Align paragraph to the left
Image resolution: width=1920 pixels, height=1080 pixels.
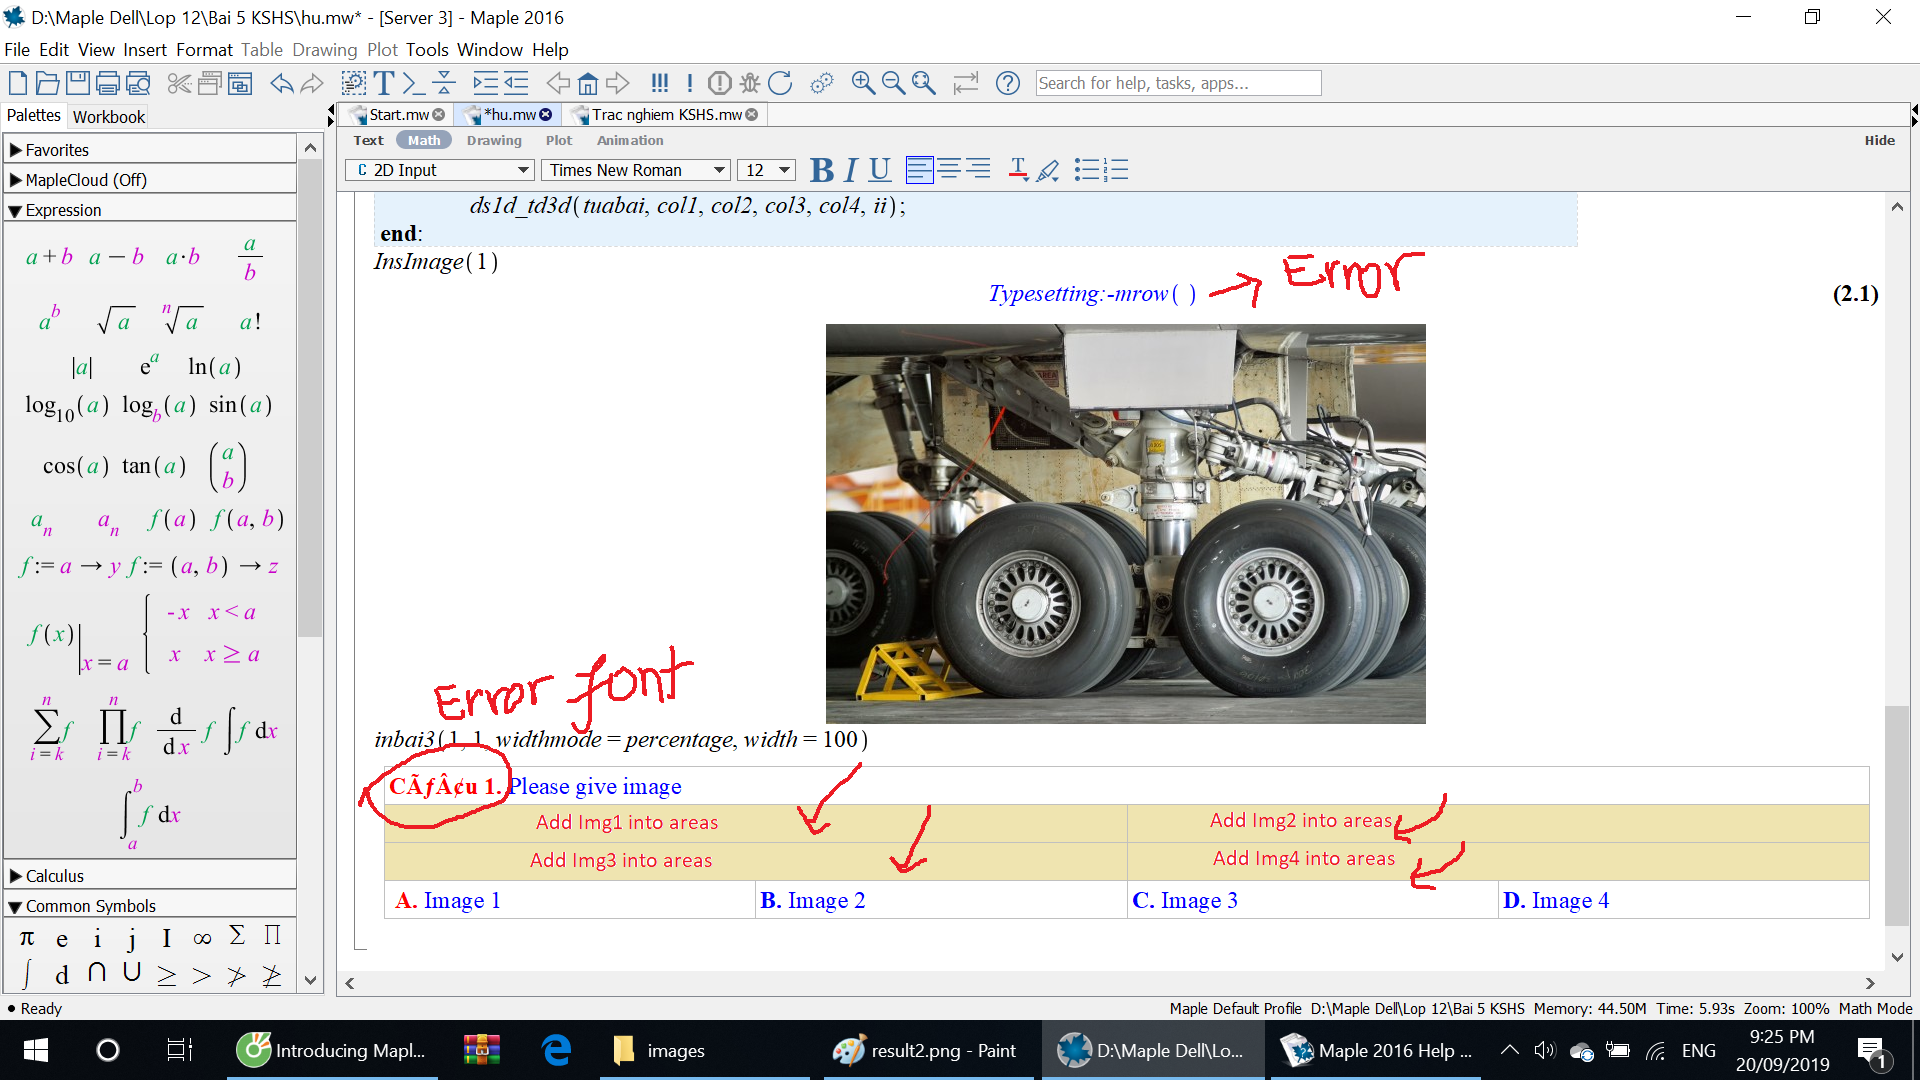tap(919, 170)
